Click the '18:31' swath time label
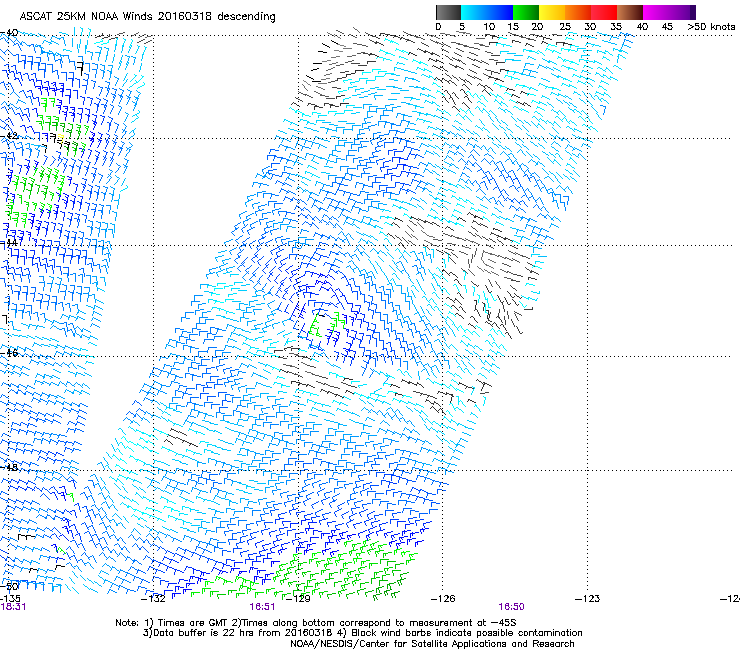Screen dimensions: 740x650 (x=13, y=607)
